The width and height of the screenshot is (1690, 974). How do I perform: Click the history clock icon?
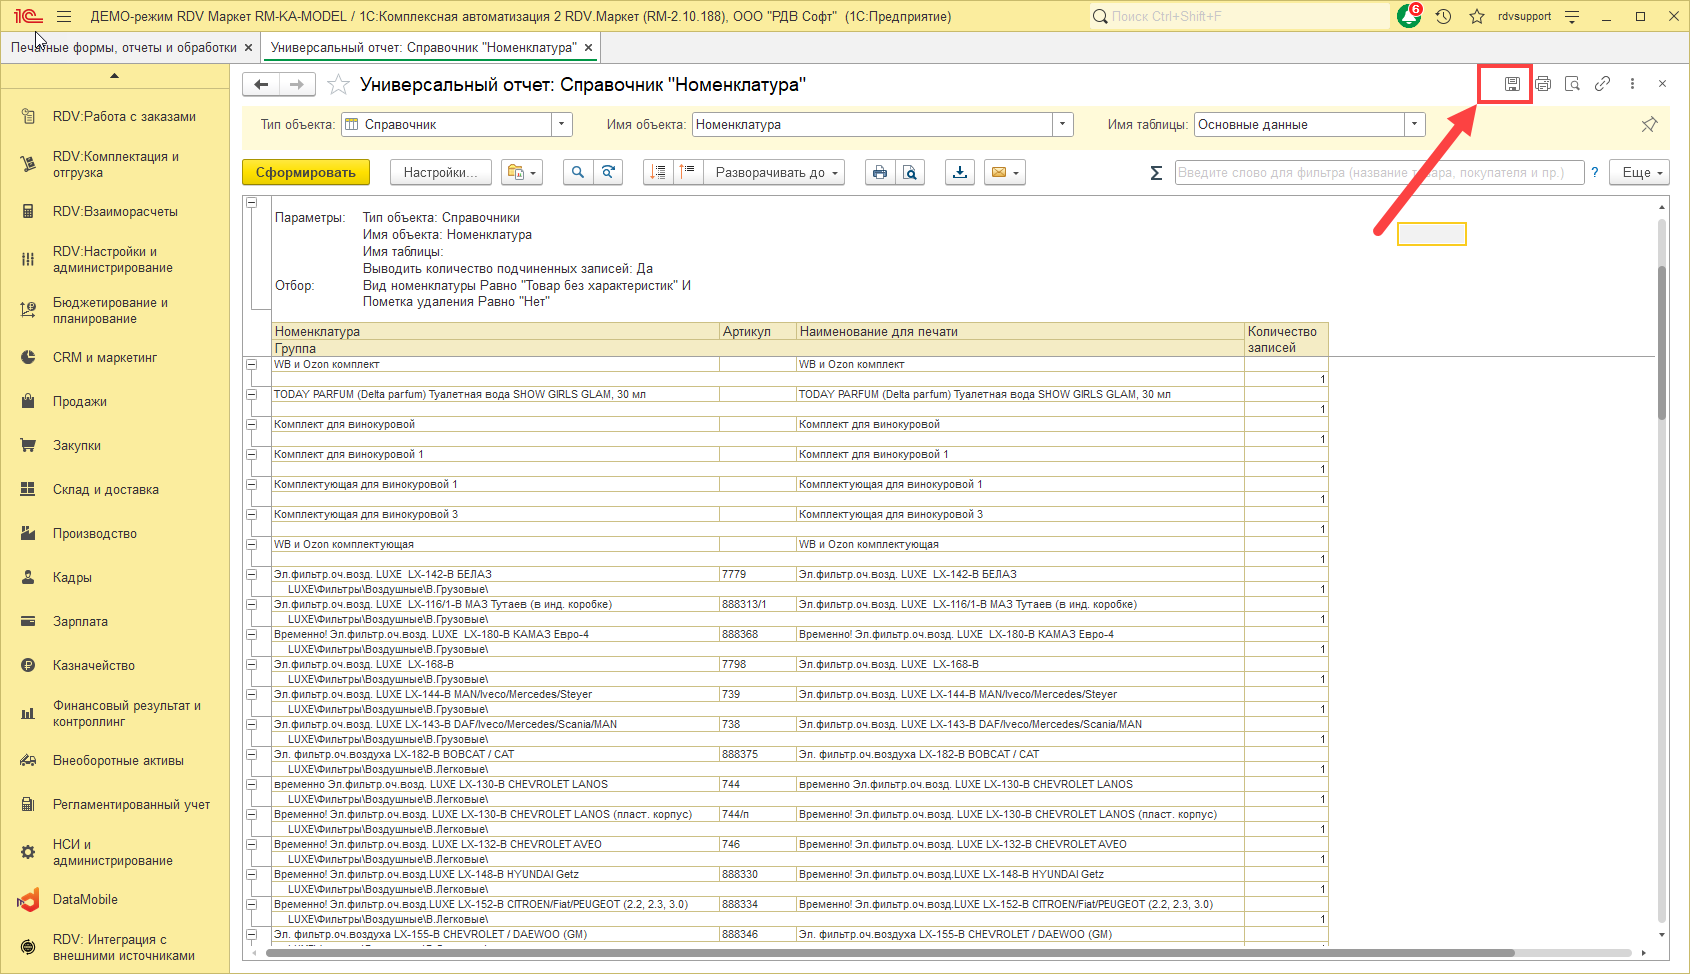(x=1443, y=16)
